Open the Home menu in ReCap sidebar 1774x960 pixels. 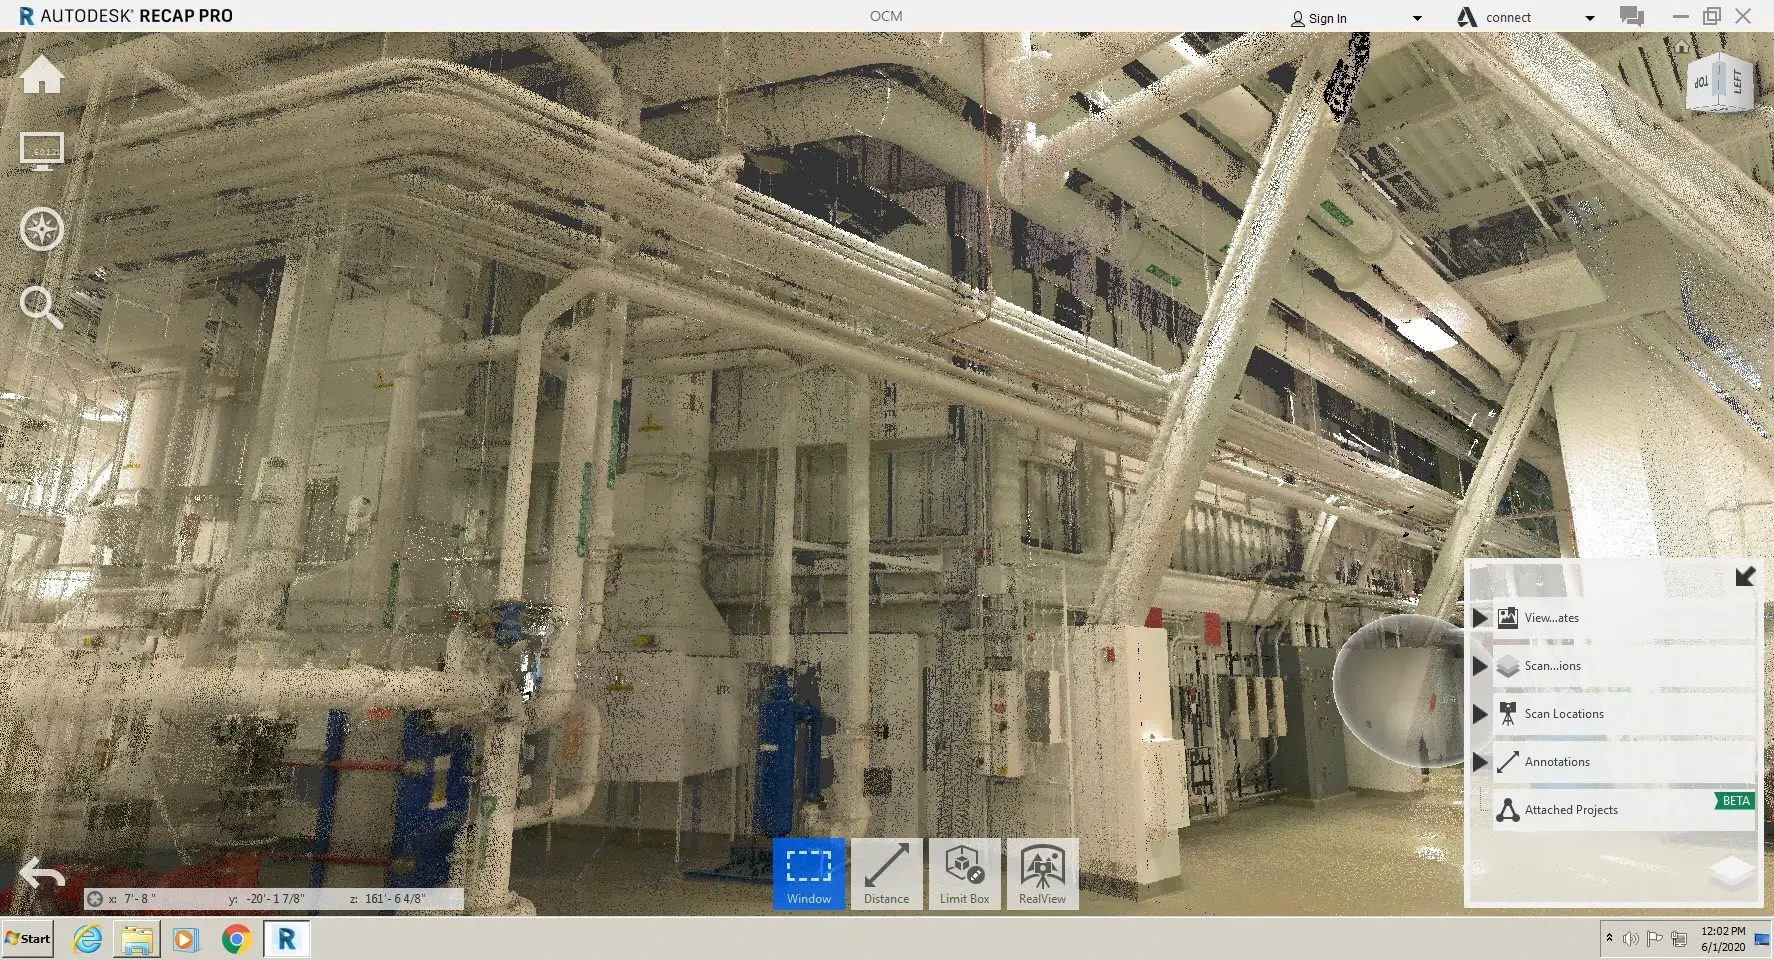tap(41, 74)
